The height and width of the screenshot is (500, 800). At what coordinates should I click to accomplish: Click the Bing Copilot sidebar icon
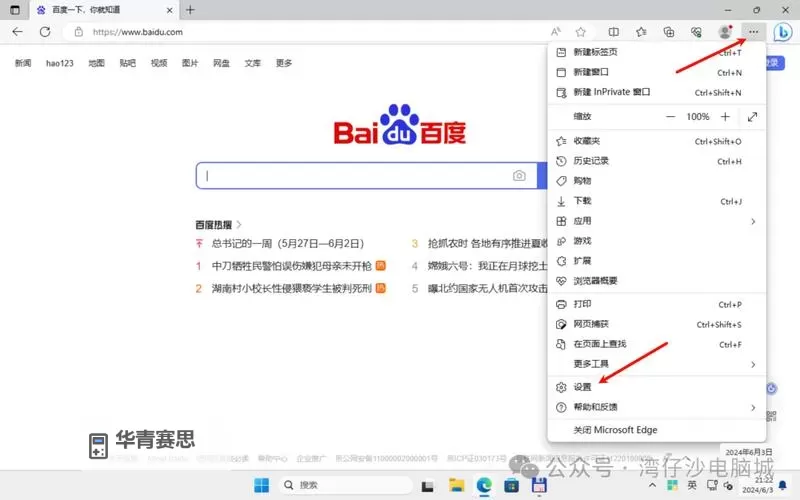pyautogui.click(x=782, y=32)
